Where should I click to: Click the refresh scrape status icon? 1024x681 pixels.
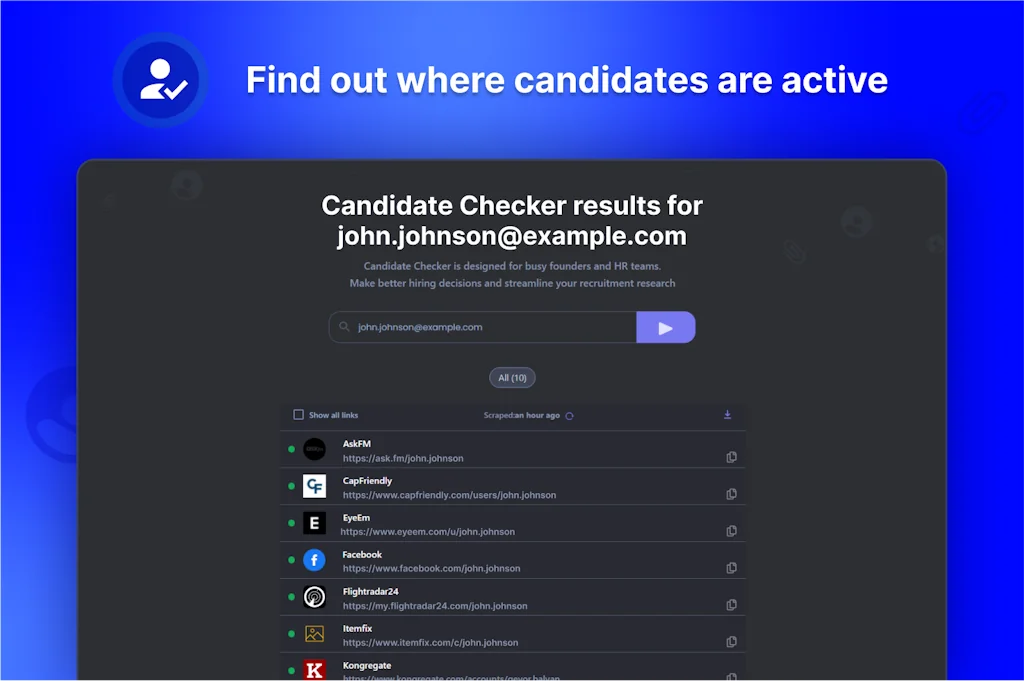568,414
